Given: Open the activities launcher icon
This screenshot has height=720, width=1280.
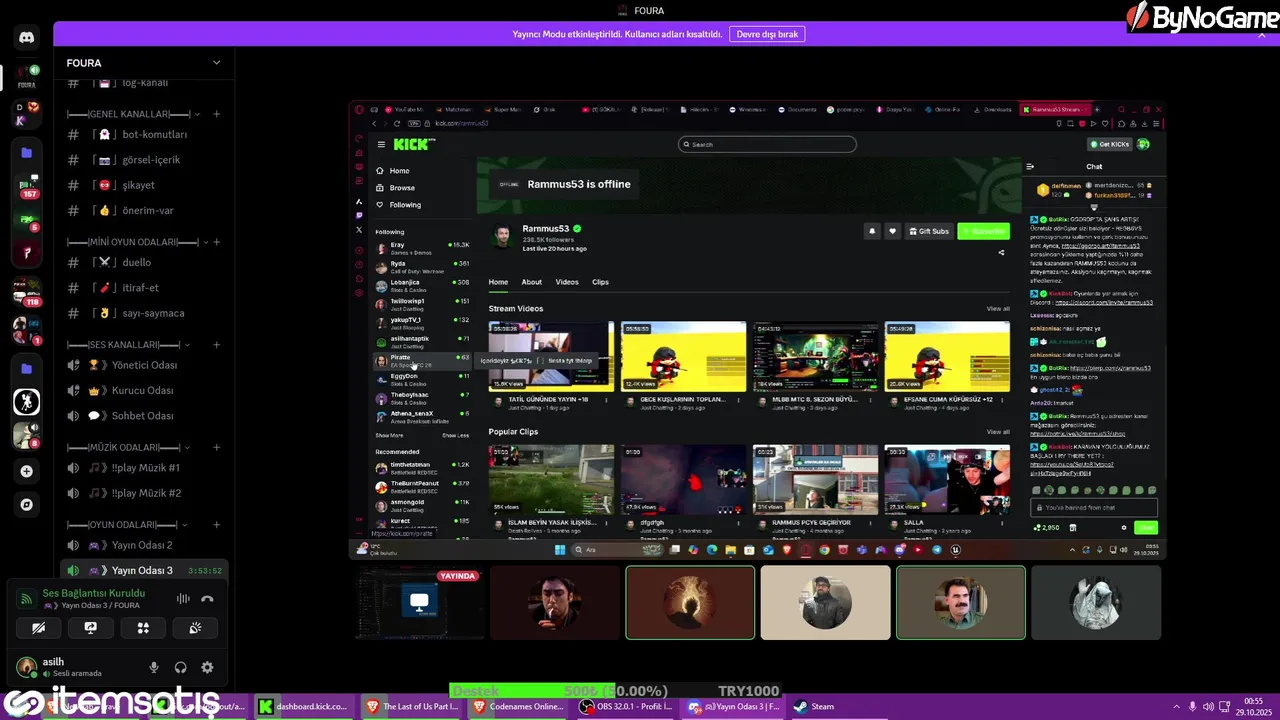Looking at the screenshot, I should (x=143, y=628).
